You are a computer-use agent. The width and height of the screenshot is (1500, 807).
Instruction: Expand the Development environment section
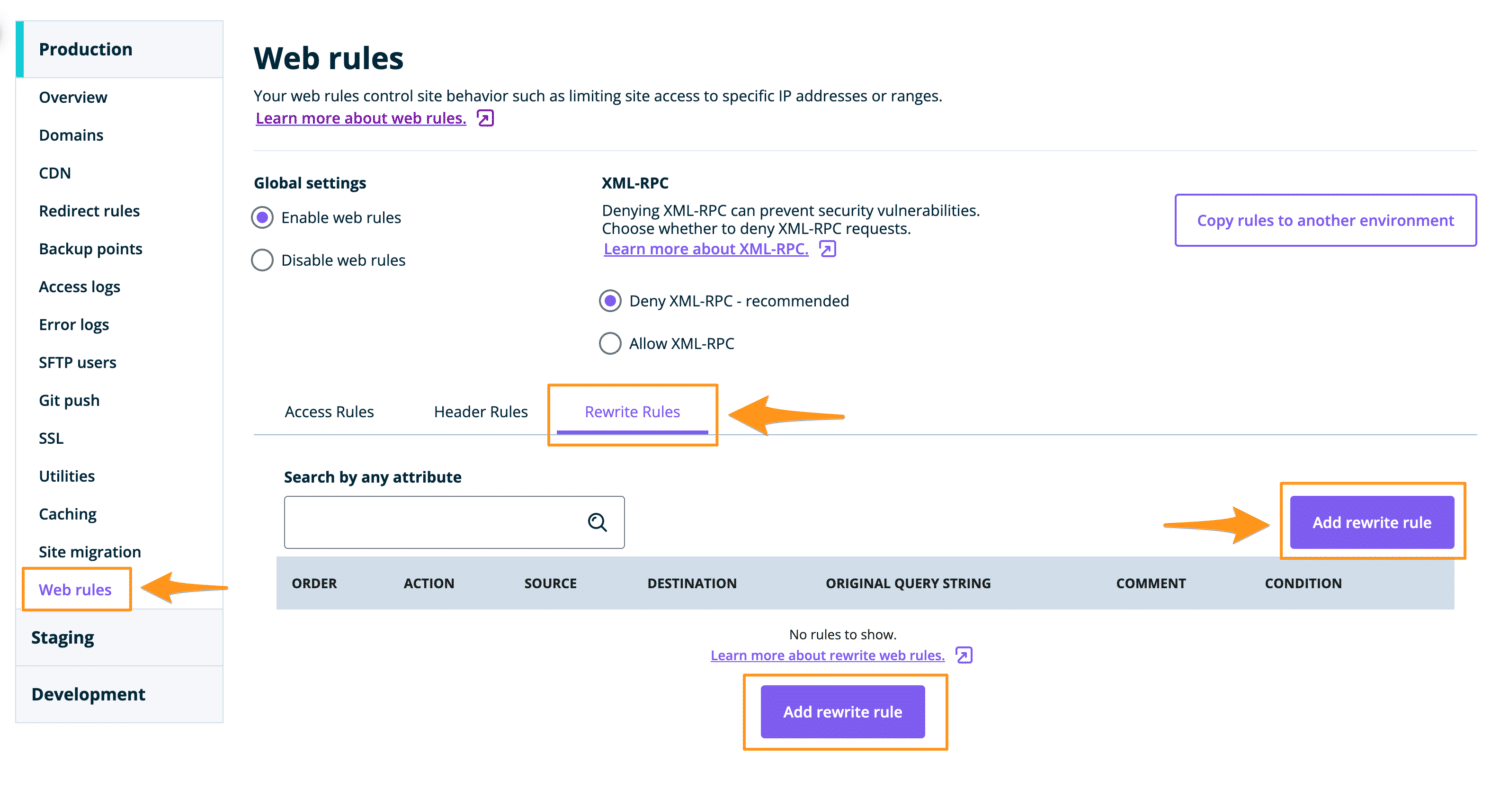click(x=88, y=693)
